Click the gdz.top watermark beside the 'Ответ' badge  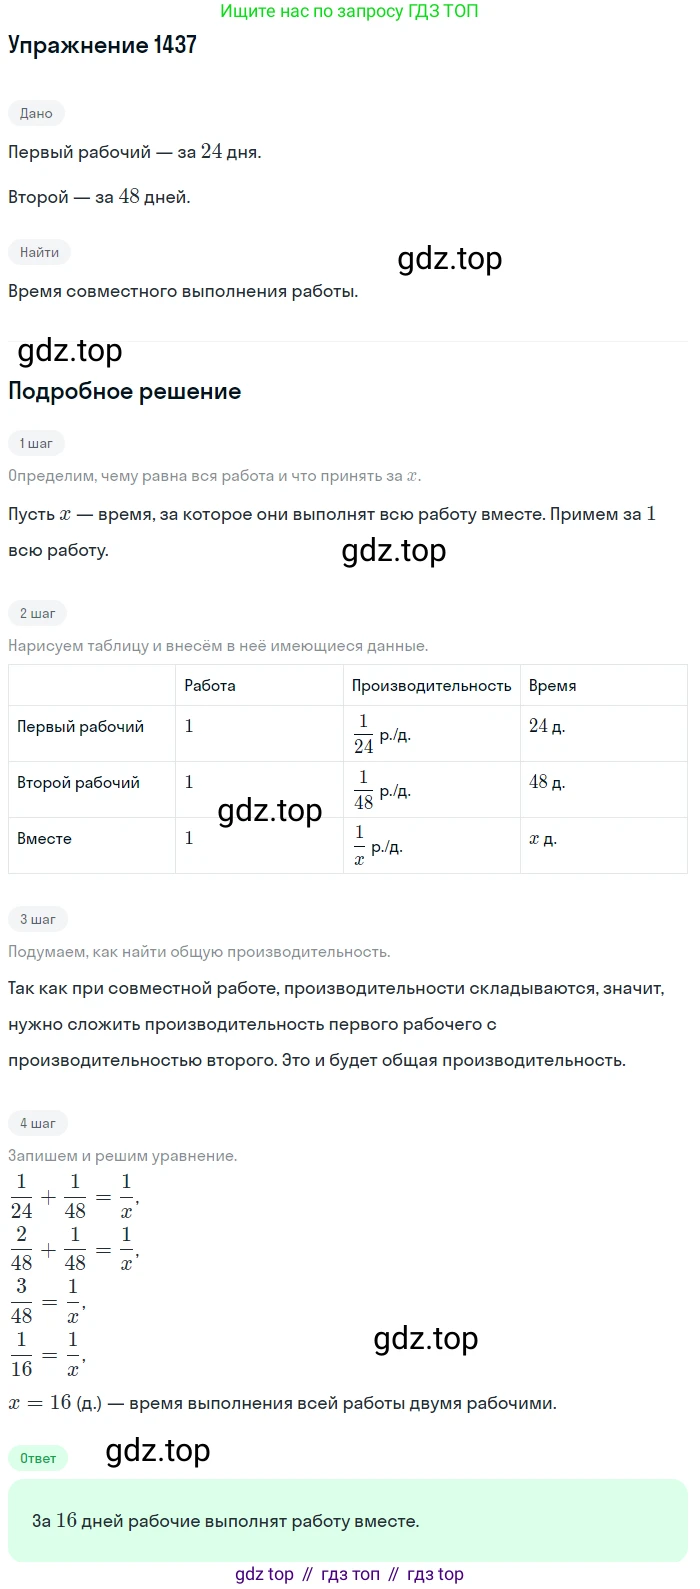point(158,1451)
